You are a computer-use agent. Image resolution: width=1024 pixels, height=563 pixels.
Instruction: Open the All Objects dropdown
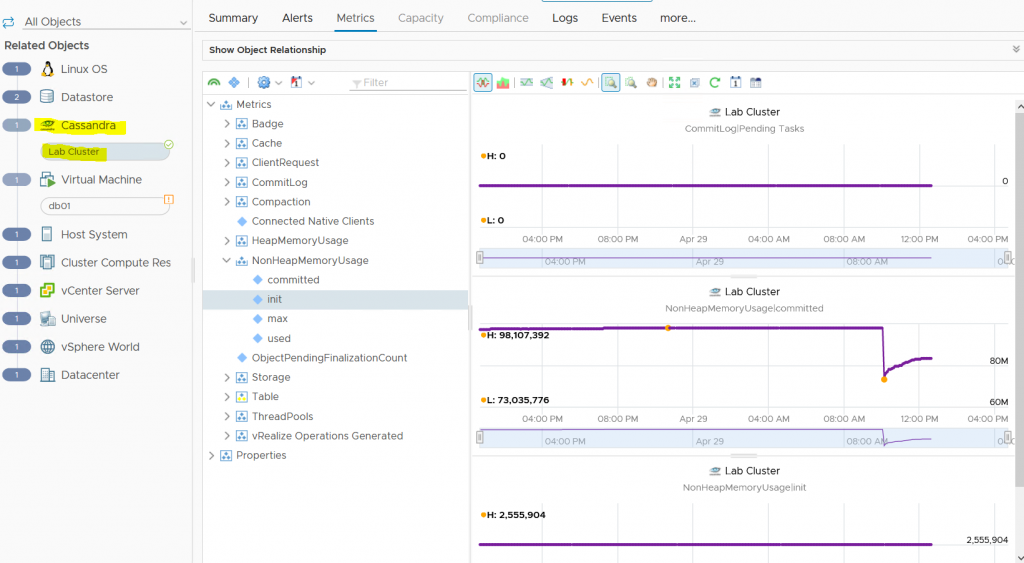tap(105, 22)
